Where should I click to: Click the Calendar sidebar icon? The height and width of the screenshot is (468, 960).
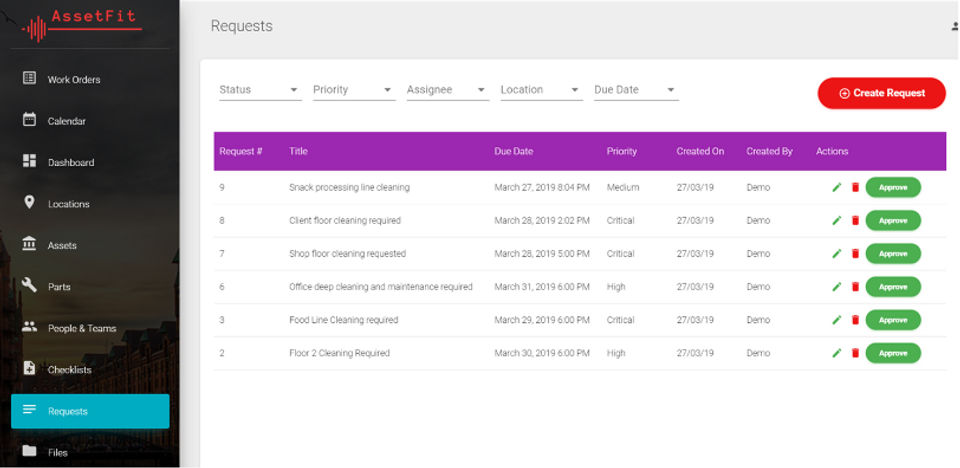click(29, 119)
